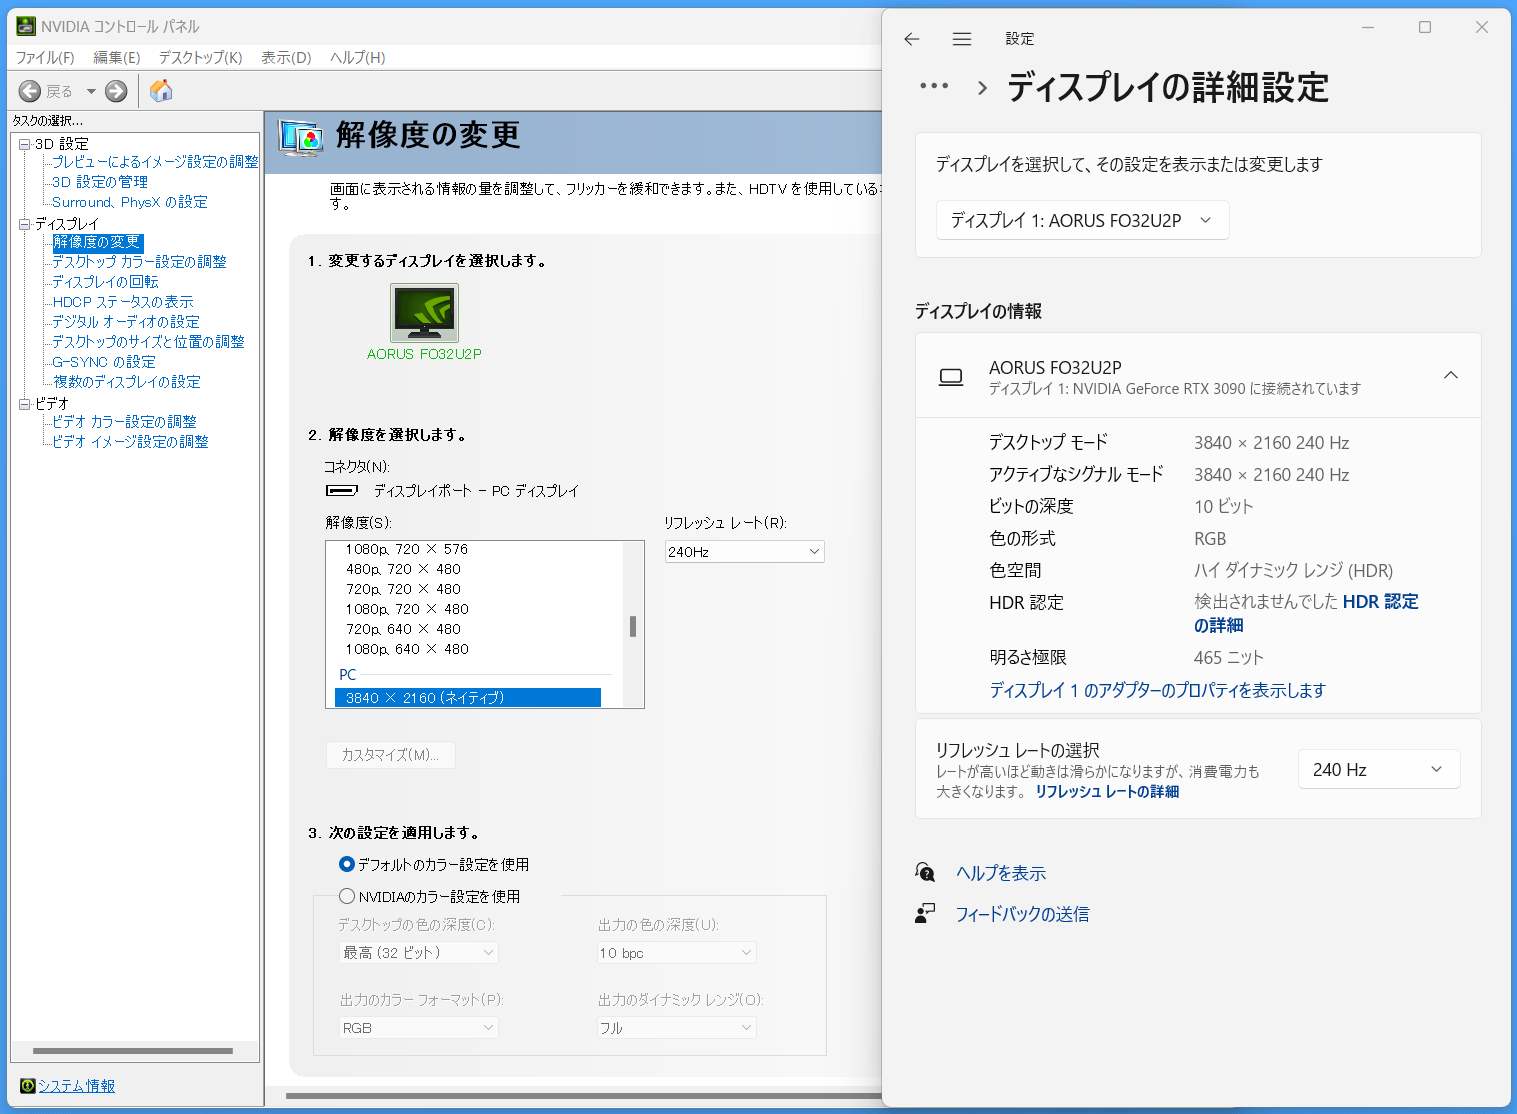
Task: Click the laptop display icon for AORUS FO32U2P
Action: (x=951, y=377)
